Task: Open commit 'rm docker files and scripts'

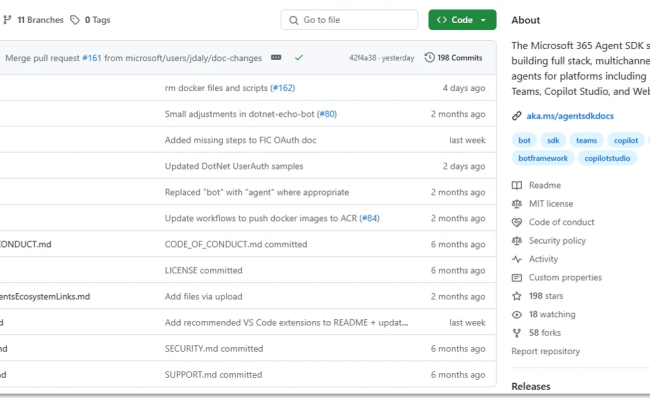Action: click(x=216, y=88)
